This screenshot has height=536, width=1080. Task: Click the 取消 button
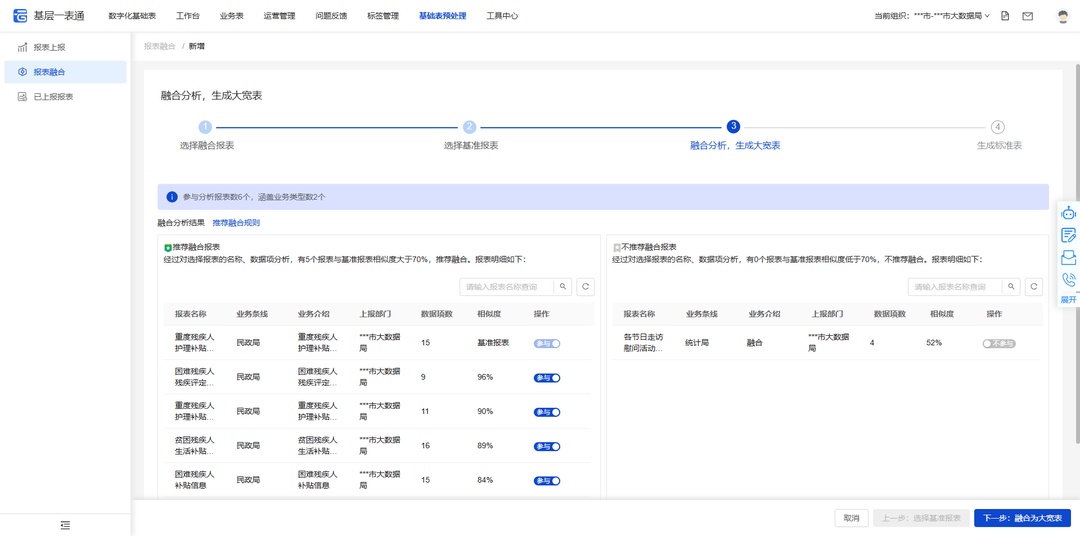tap(851, 518)
